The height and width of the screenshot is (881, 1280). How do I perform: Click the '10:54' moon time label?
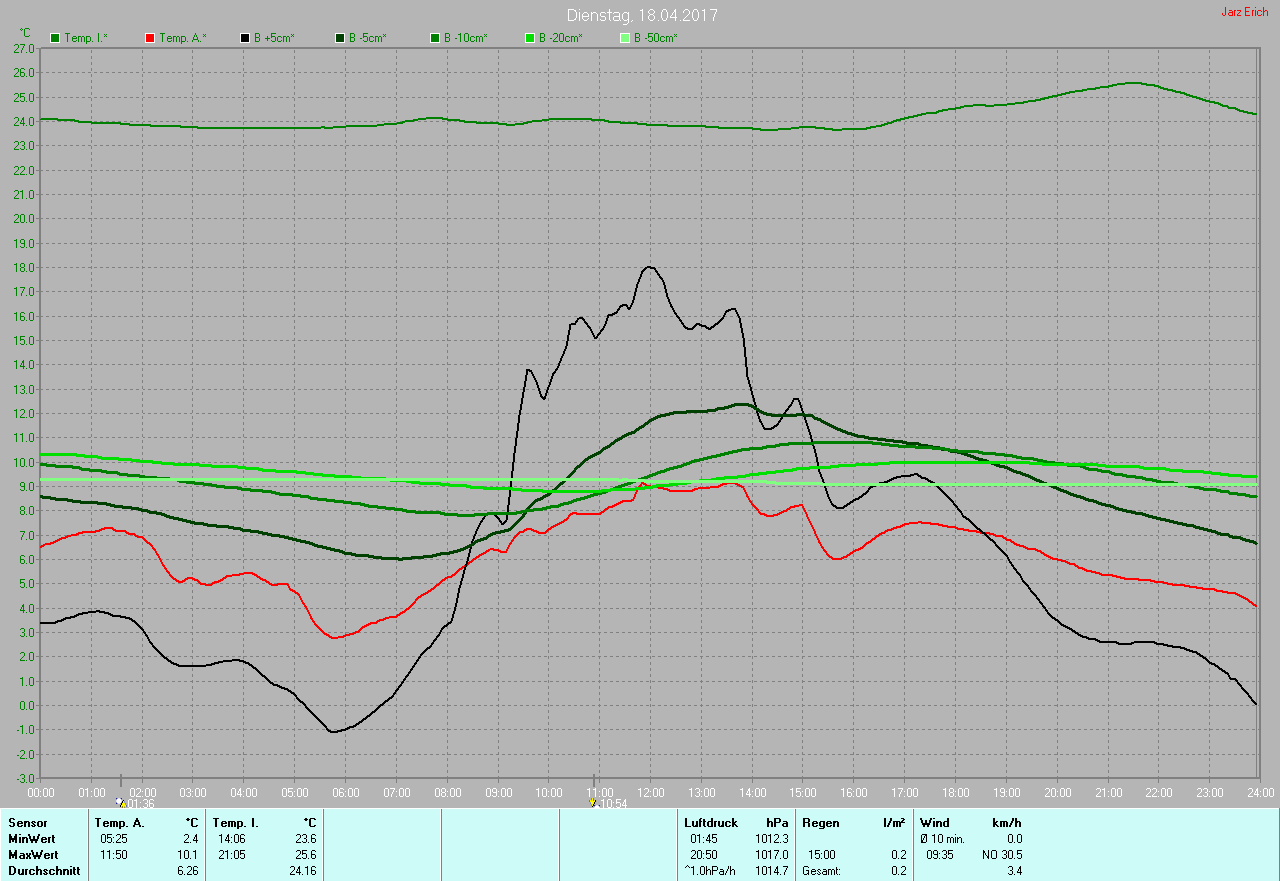pos(614,804)
